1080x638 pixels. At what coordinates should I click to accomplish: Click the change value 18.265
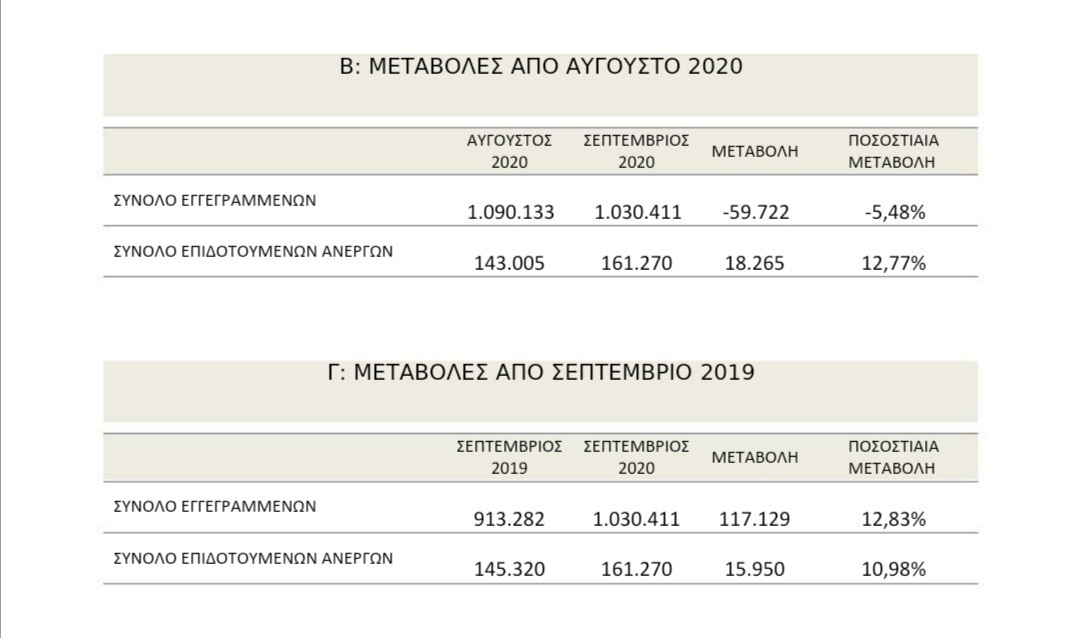click(755, 264)
